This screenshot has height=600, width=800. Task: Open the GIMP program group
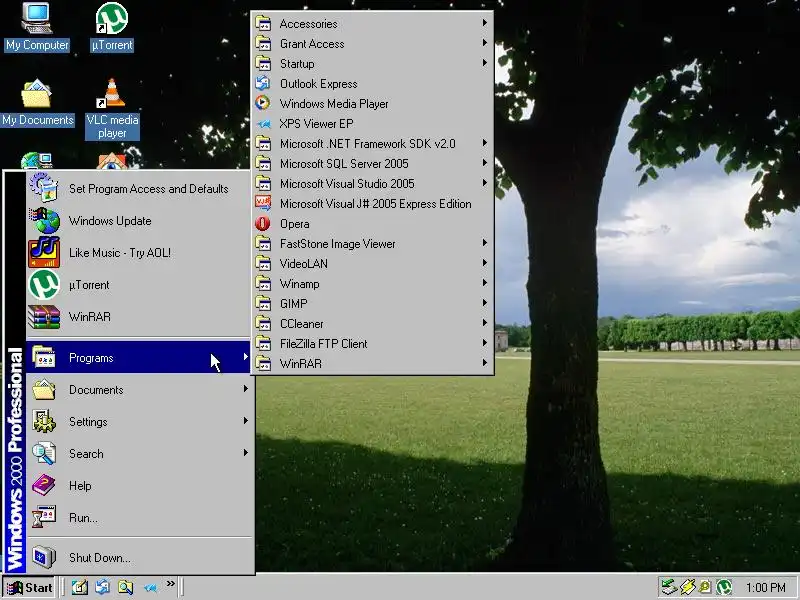coord(372,303)
